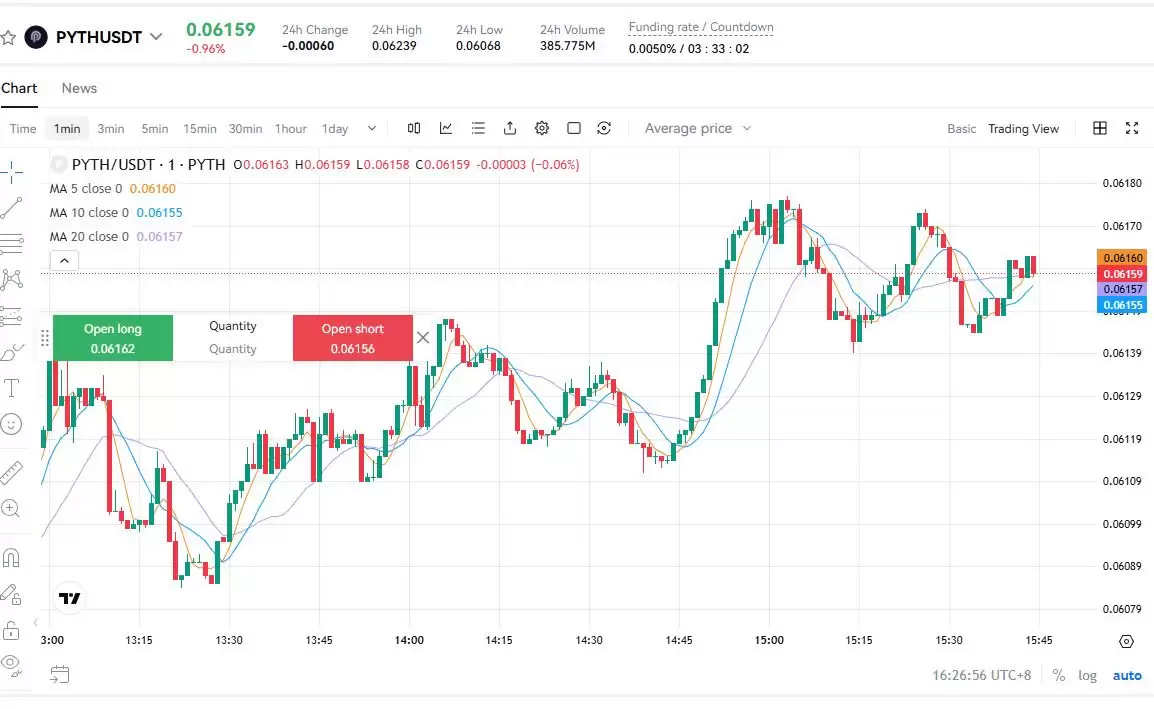
Task: Select the magnet mode tool
Action: click(x=11, y=557)
